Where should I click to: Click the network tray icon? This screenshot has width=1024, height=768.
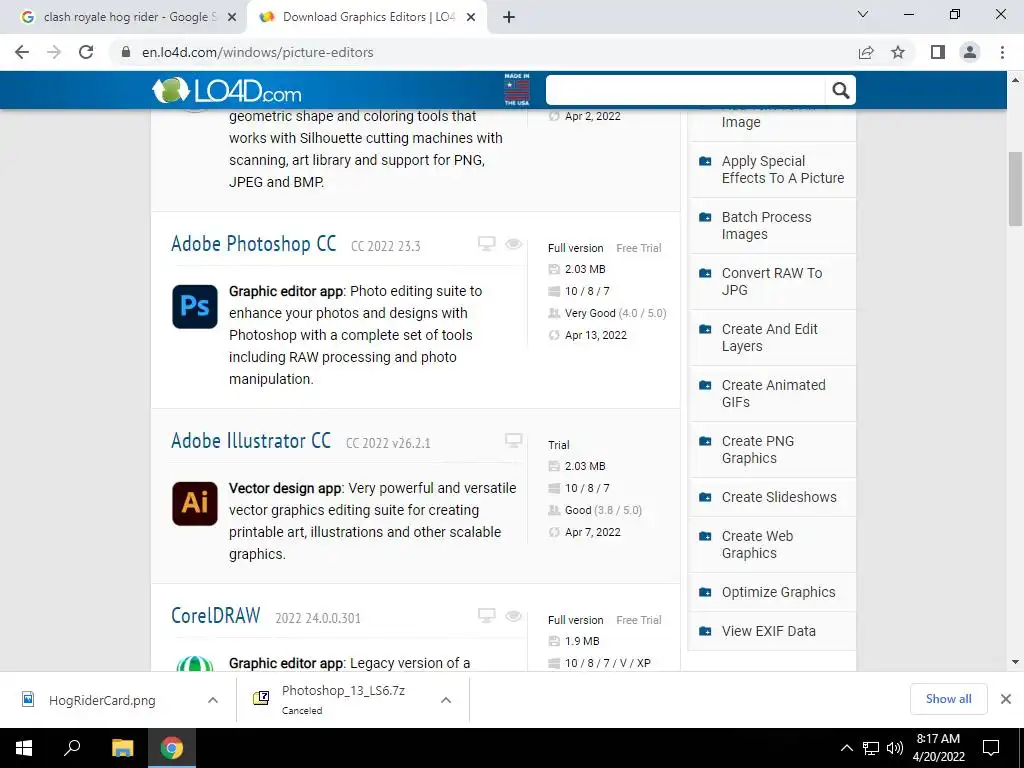click(x=871, y=748)
